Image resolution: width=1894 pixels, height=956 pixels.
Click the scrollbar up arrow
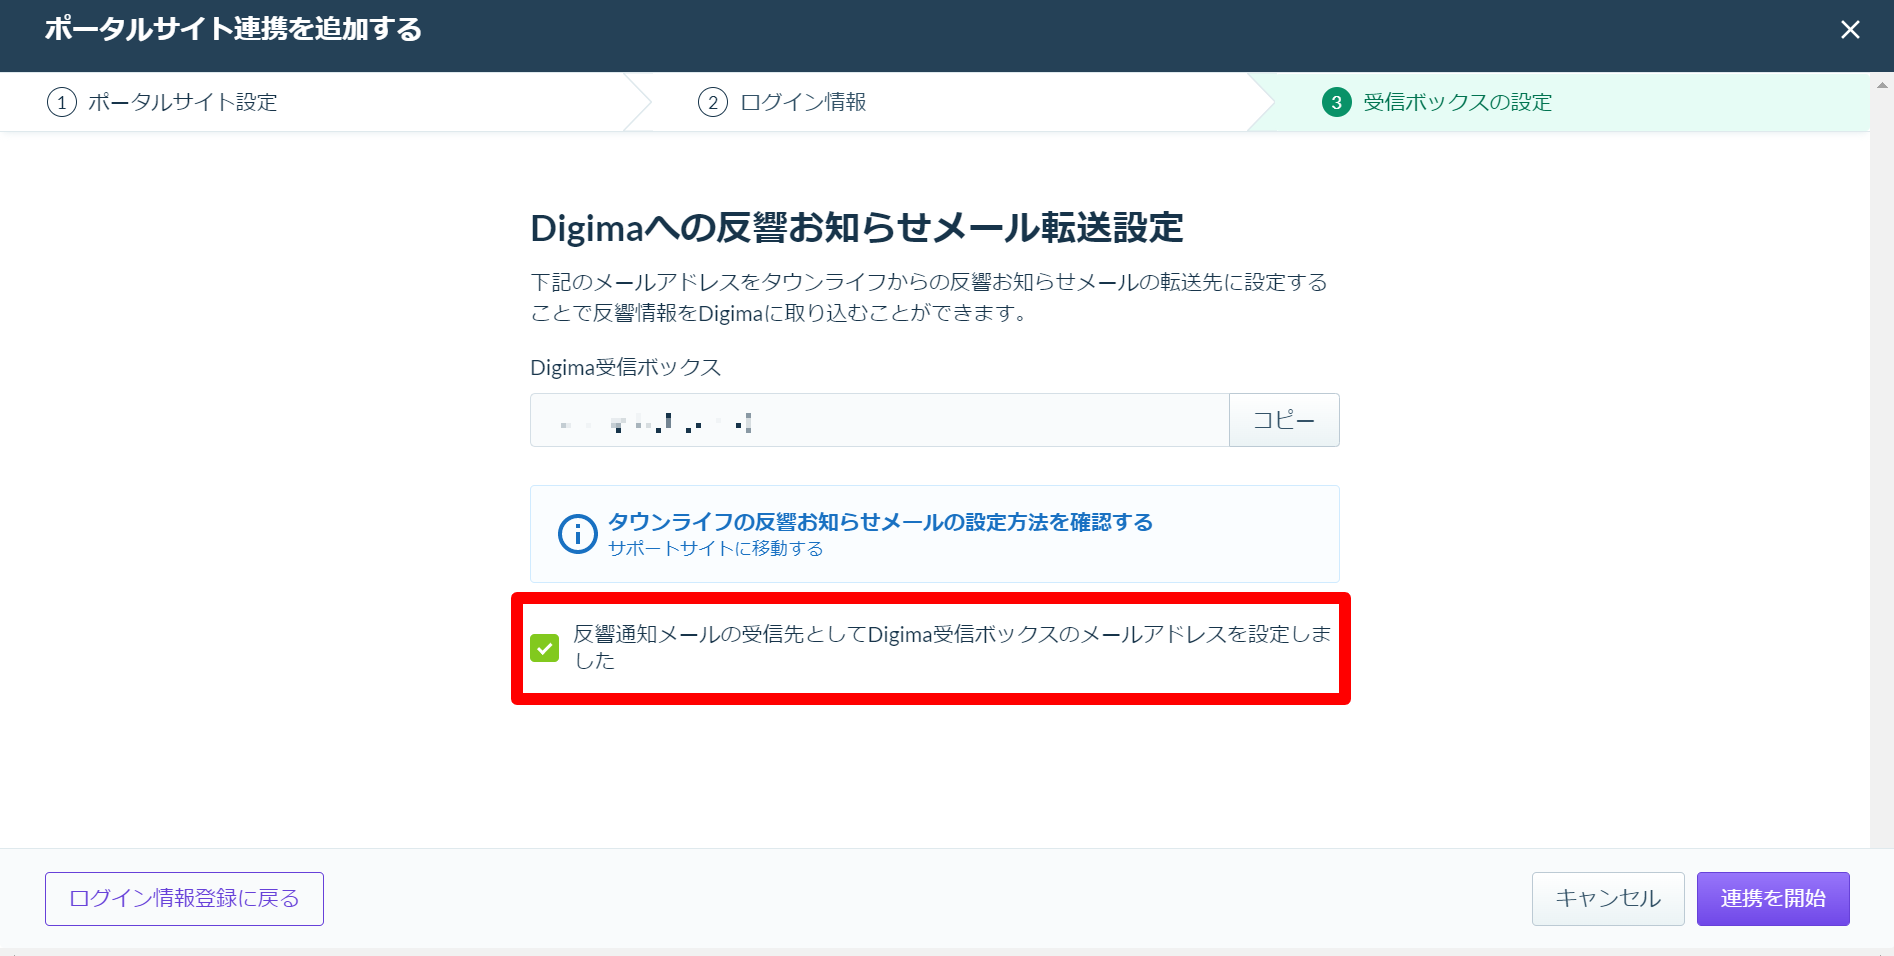(1882, 86)
